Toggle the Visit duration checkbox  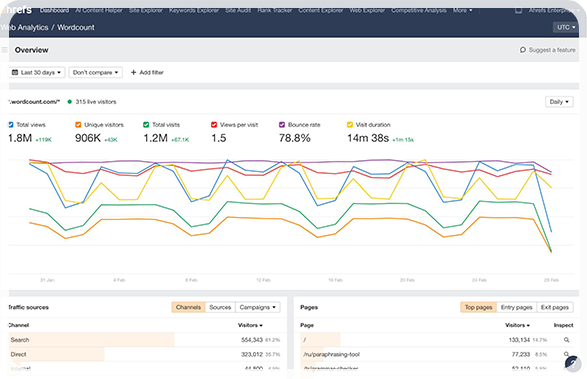(x=350, y=125)
